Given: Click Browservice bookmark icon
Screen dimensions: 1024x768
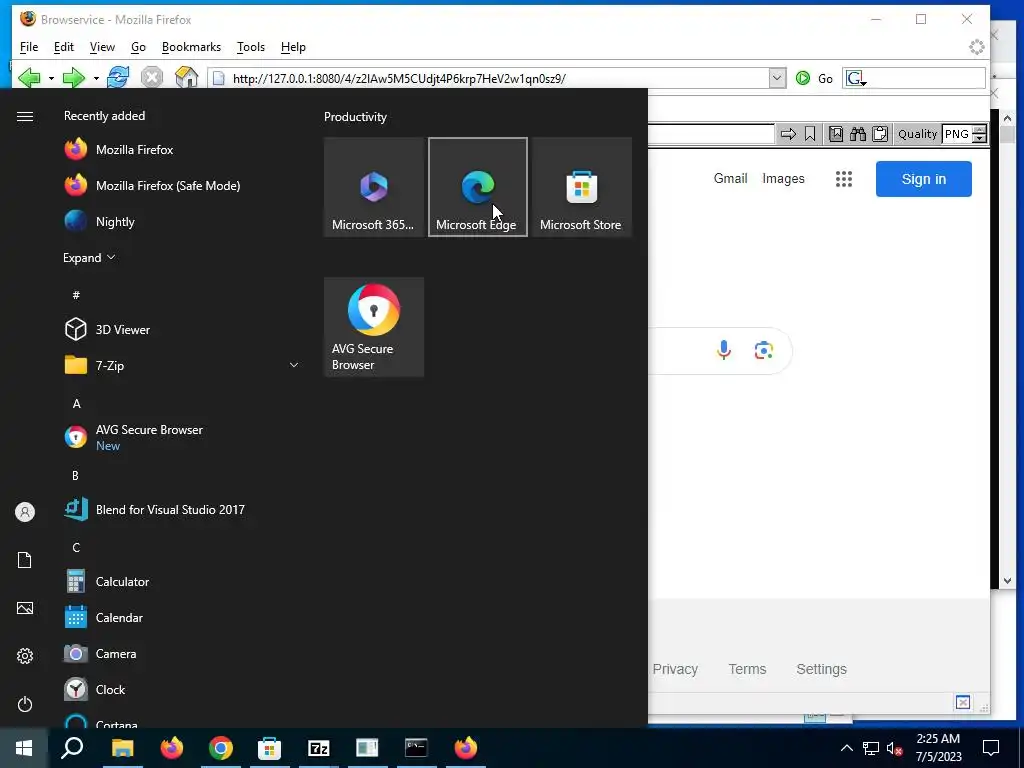Looking at the screenshot, I should (810, 134).
